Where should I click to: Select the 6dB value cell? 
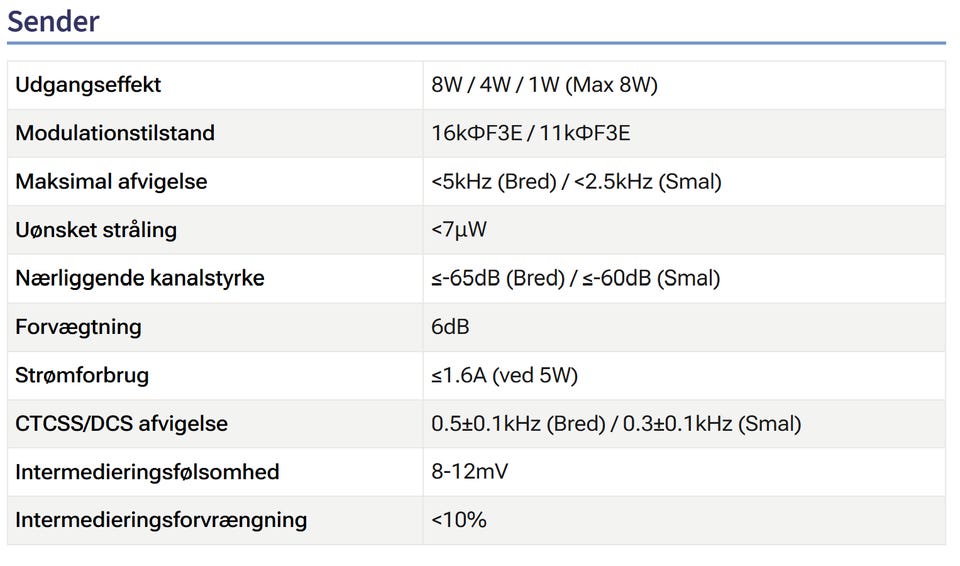click(450, 327)
